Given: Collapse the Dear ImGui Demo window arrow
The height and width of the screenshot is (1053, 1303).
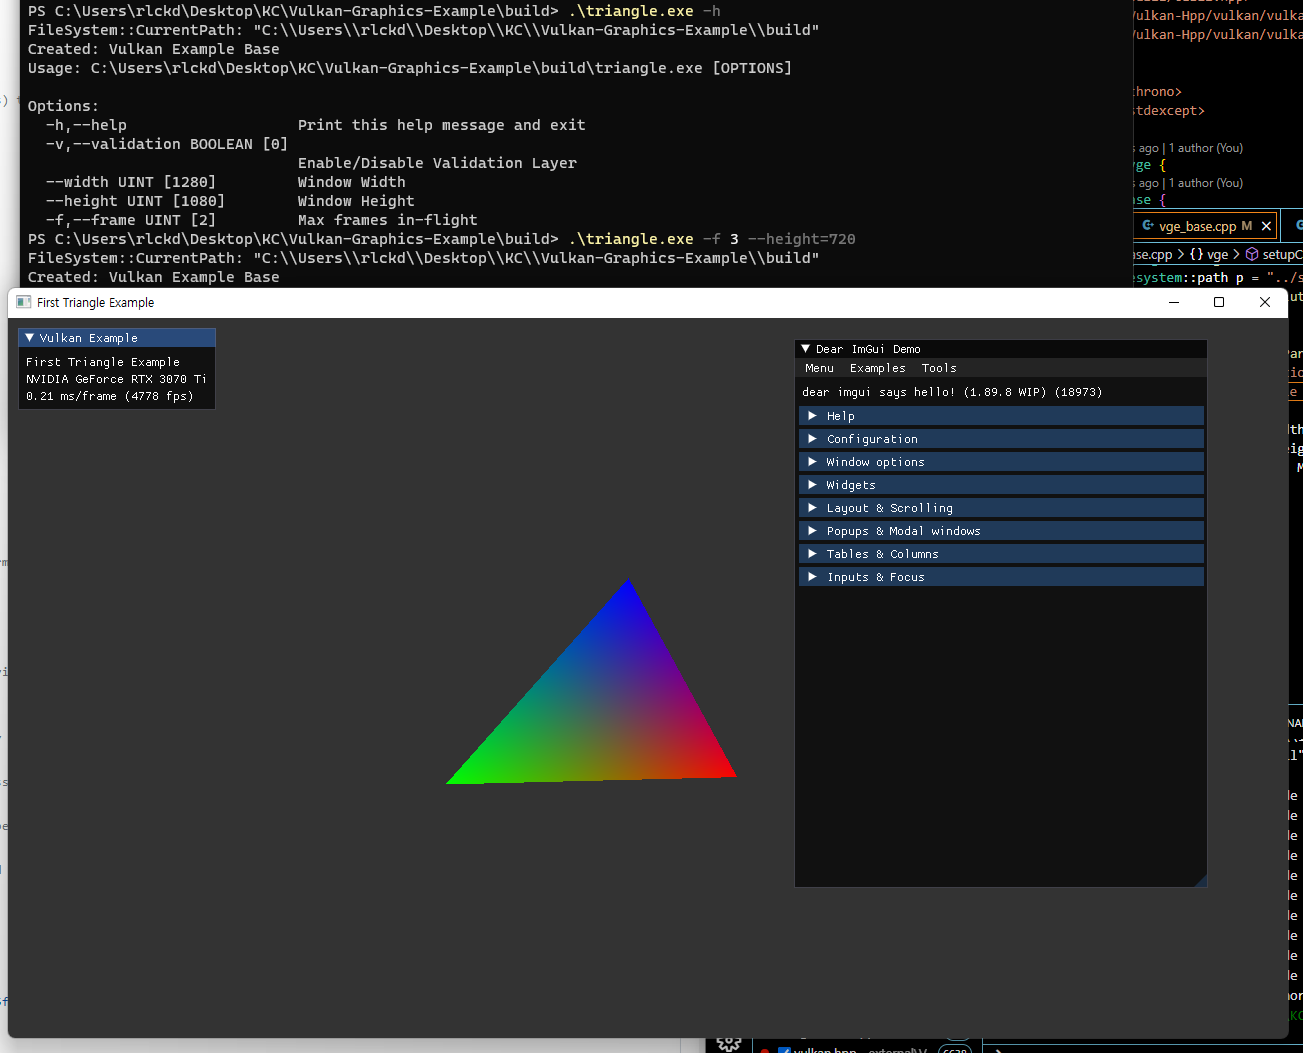Looking at the screenshot, I should 806,349.
